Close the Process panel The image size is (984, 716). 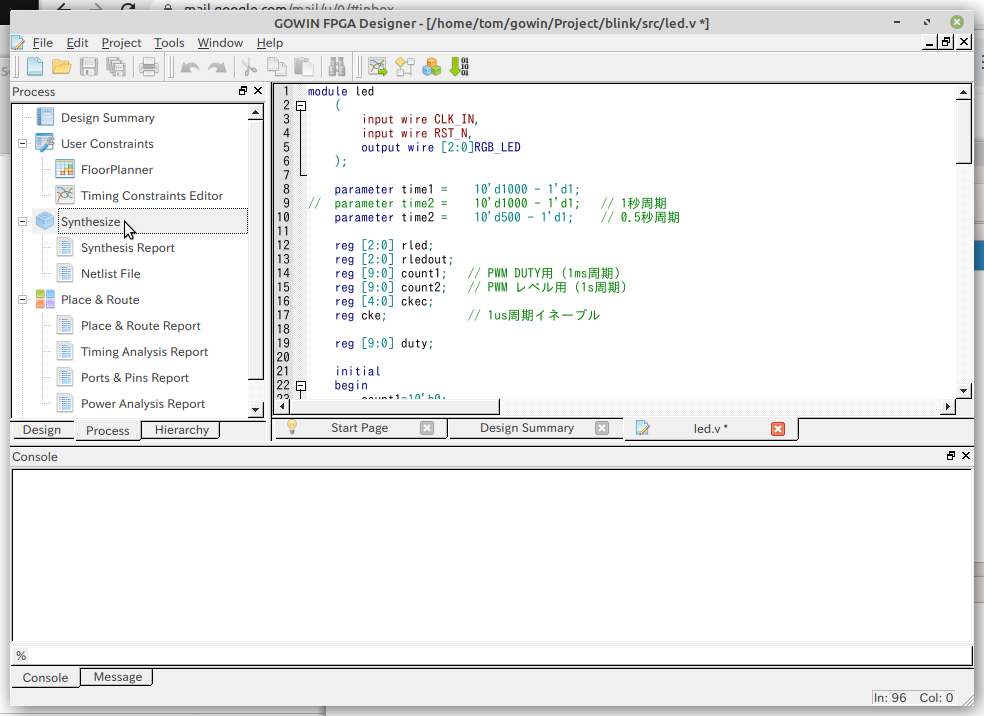point(258,91)
